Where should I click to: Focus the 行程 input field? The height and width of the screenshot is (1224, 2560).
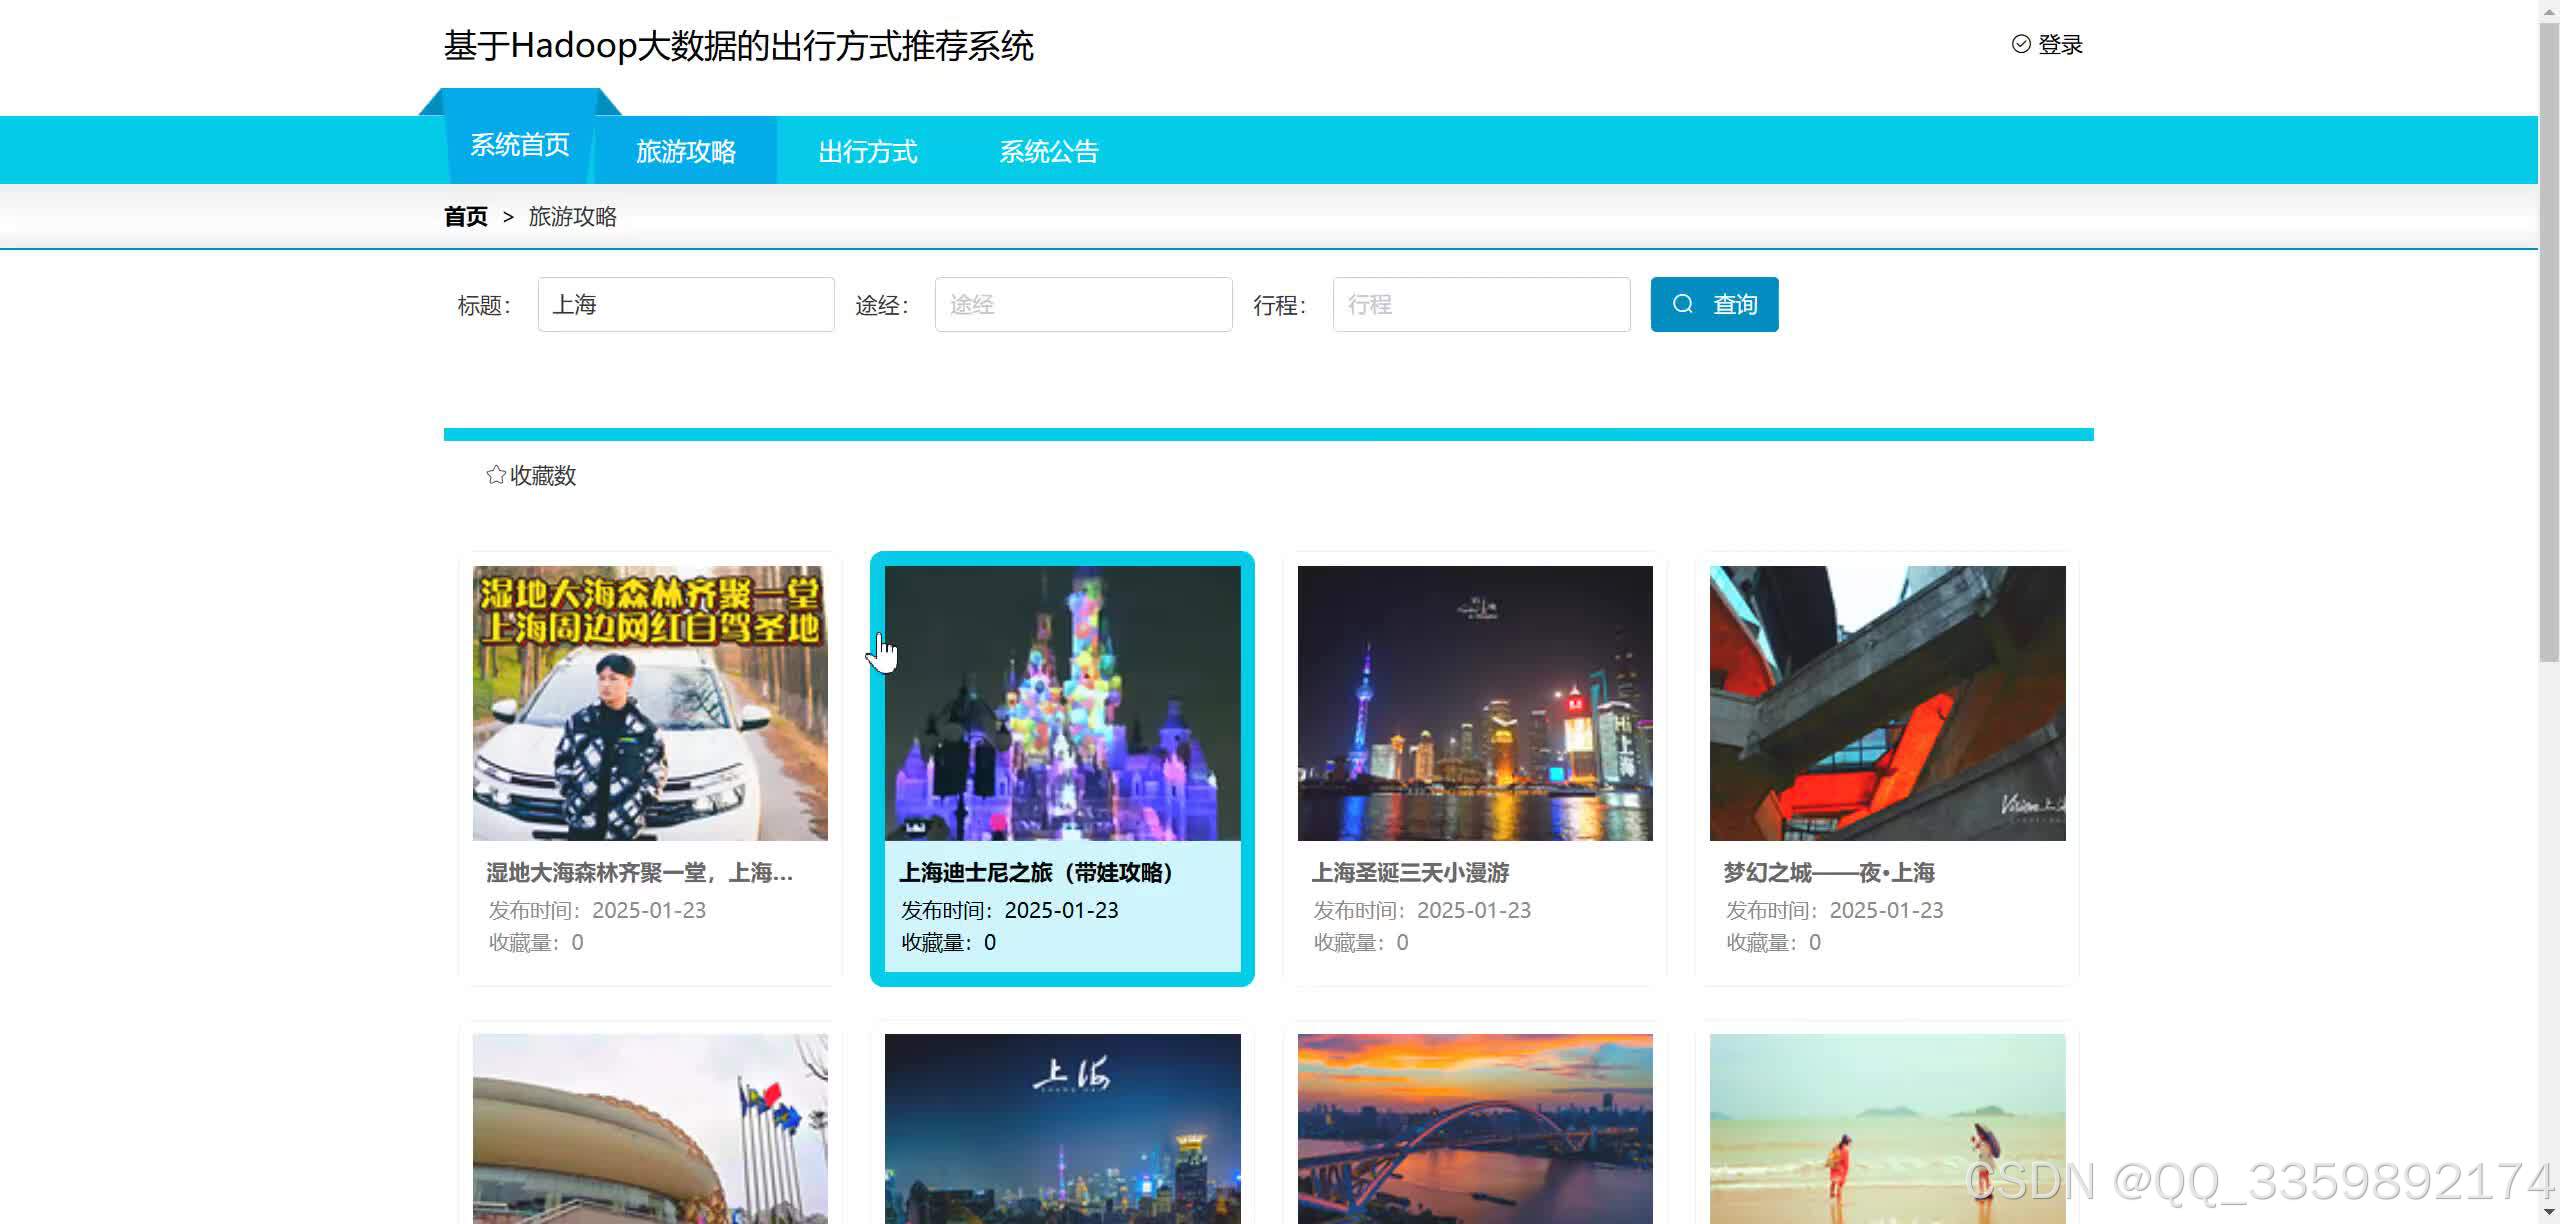pyautogui.click(x=1481, y=304)
